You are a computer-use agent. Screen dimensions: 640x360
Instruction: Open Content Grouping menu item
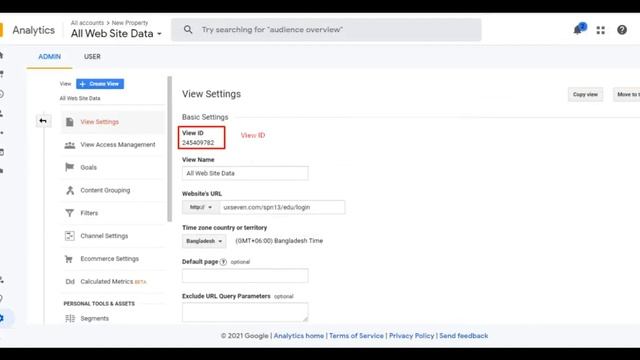click(x=105, y=190)
